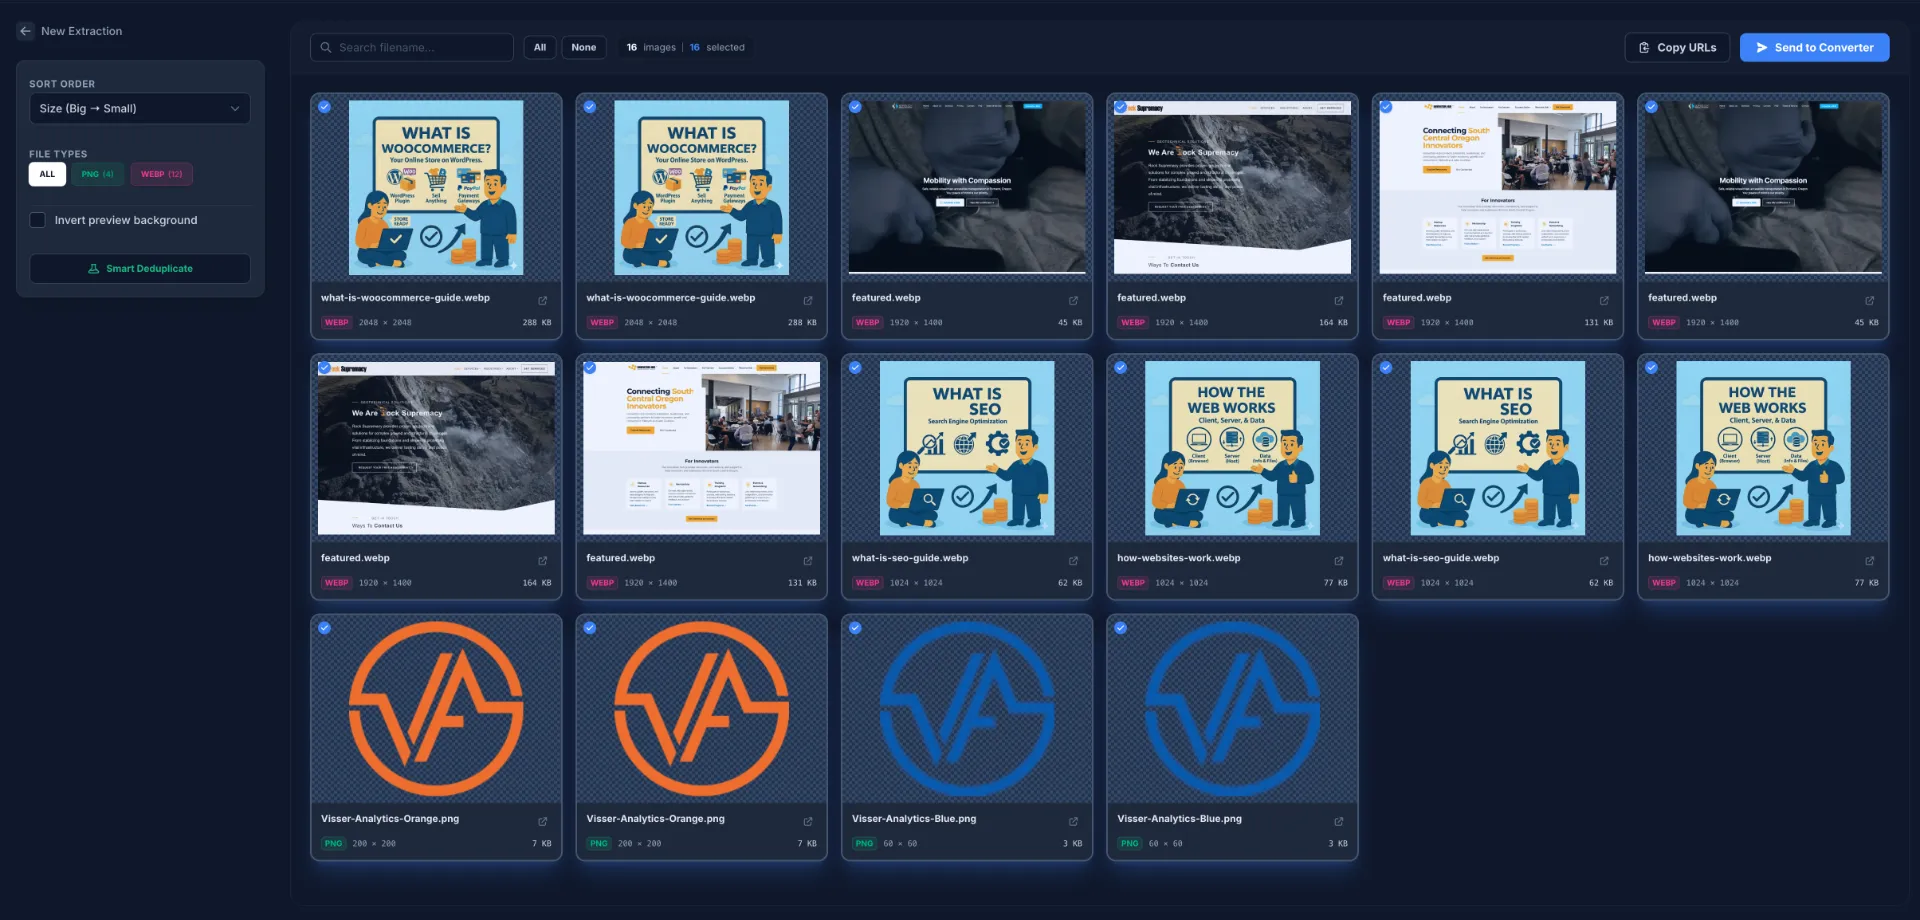Click Copy URLs button
Viewport: 1920px width, 920px height.
1677,47
